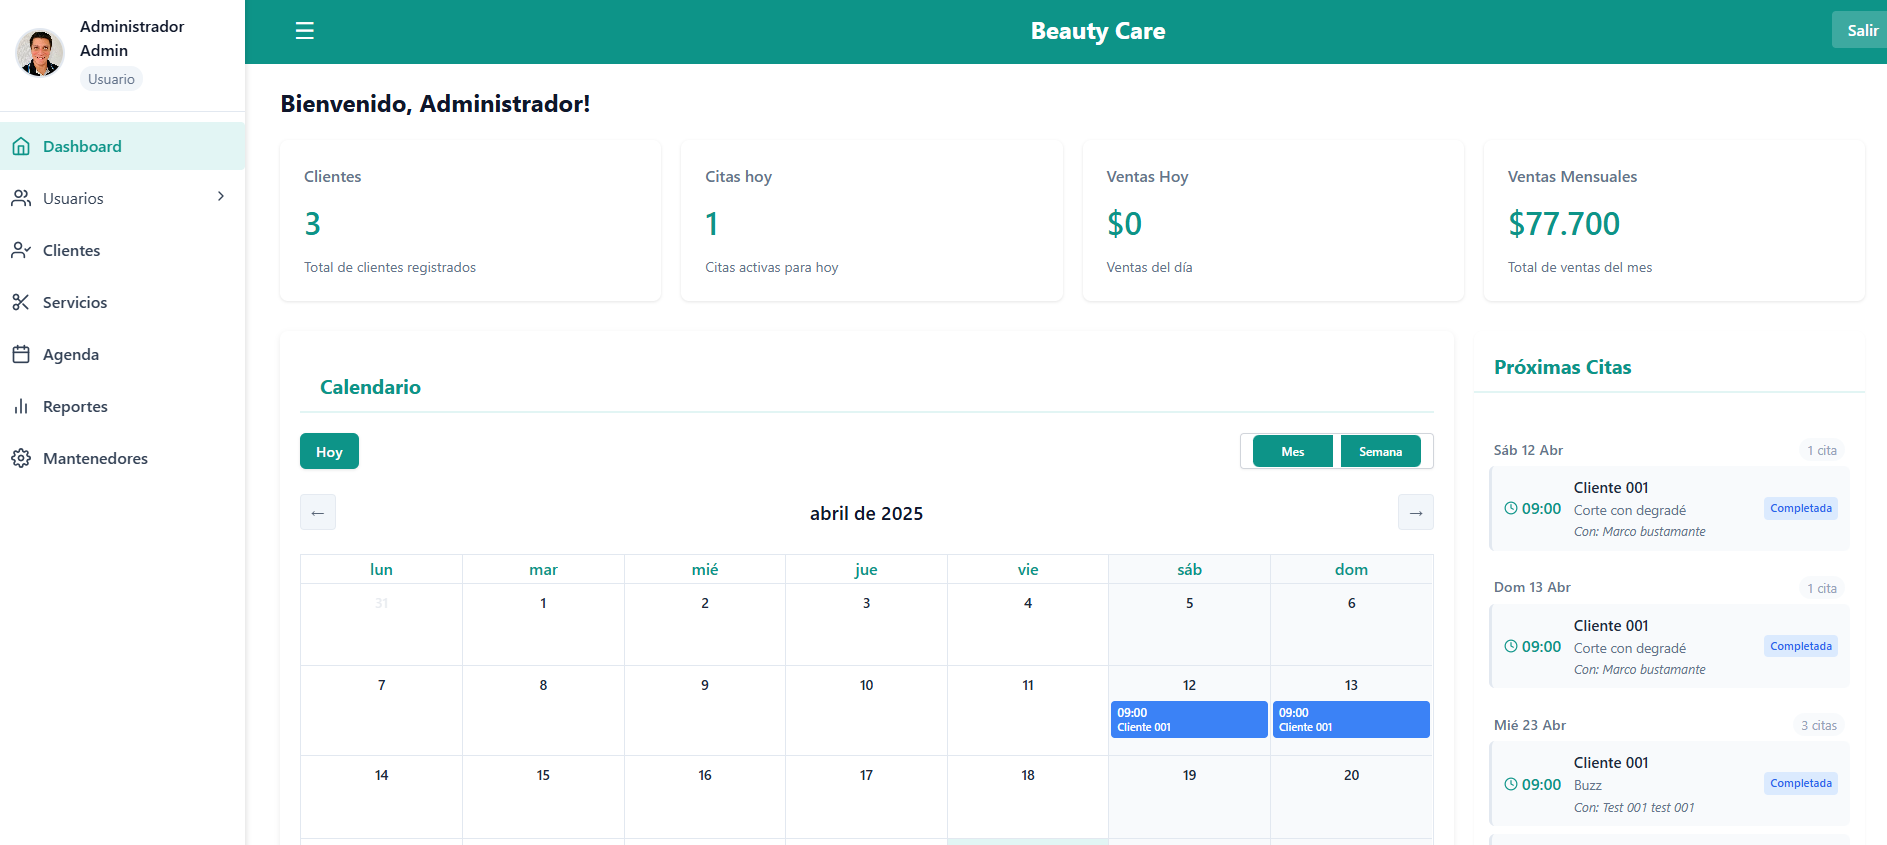Screen dimensions: 1887x845
Task: Click clock icon in Mié 23 Abr appointment
Action: [1511, 784]
